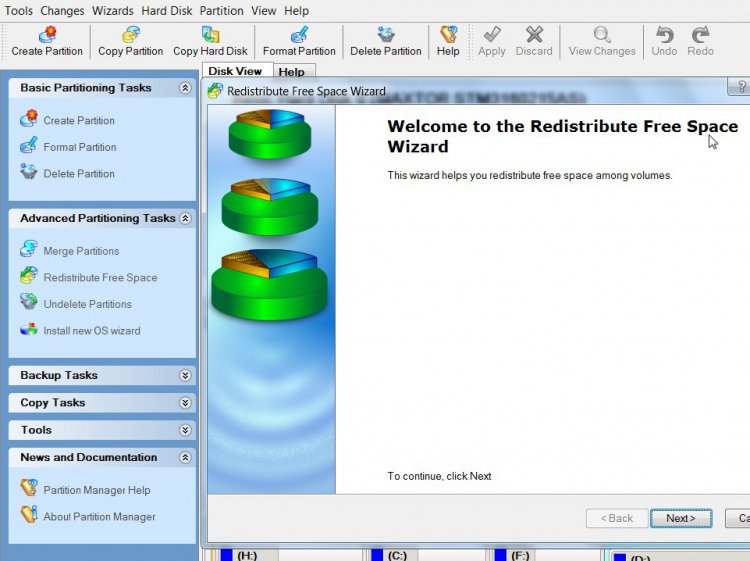
Task: Collapse the News and Documentation panel
Action: (x=185, y=458)
